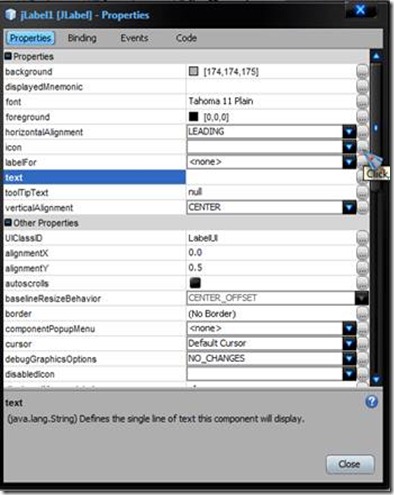This screenshot has height=495, width=394.
Task: Open the toolTipText custom editor button
Action: coord(362,192)
